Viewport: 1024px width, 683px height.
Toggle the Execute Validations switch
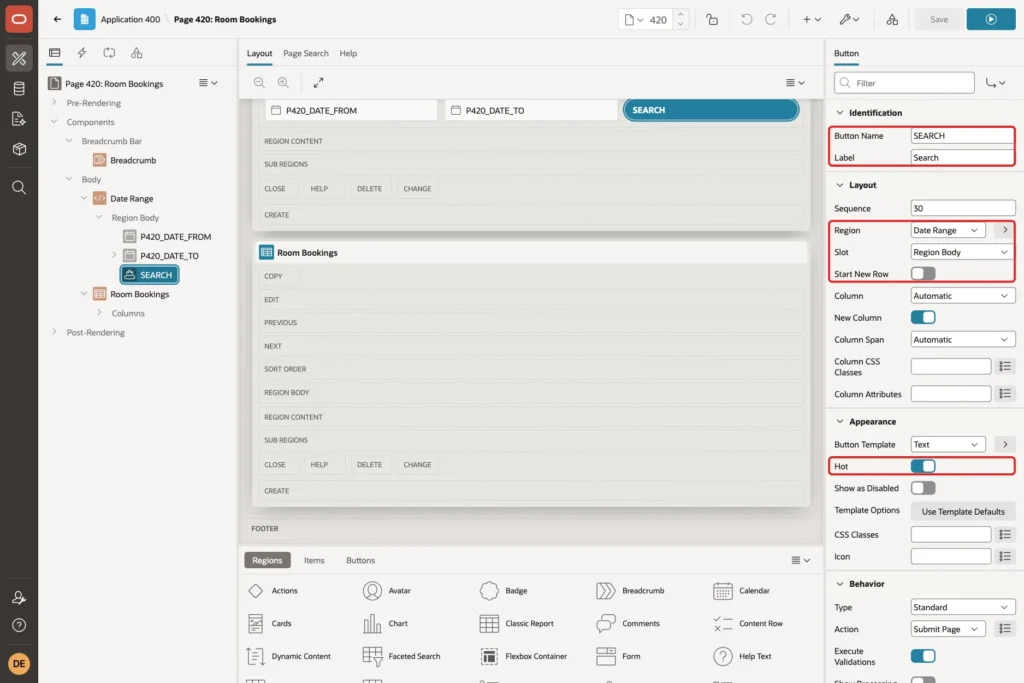point(923,656)
